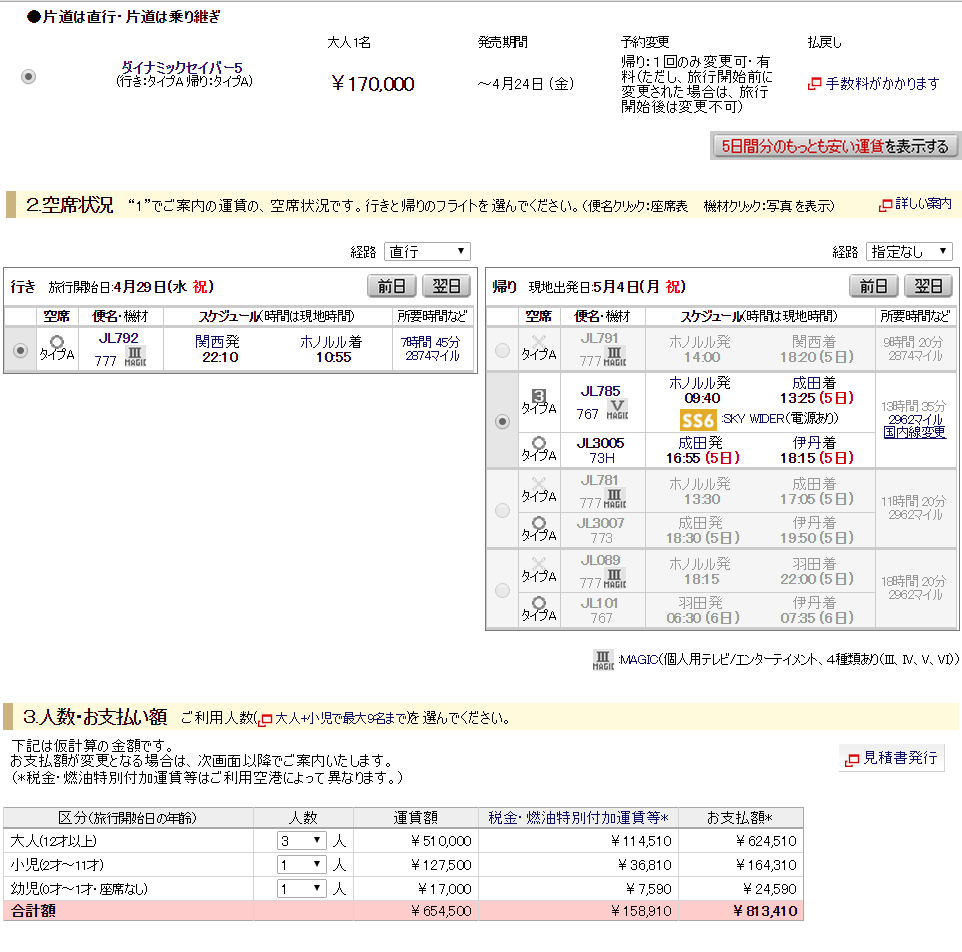962x952 pixels.
Task: Open the JL792 flight seat map link
Action: [118, 338]
